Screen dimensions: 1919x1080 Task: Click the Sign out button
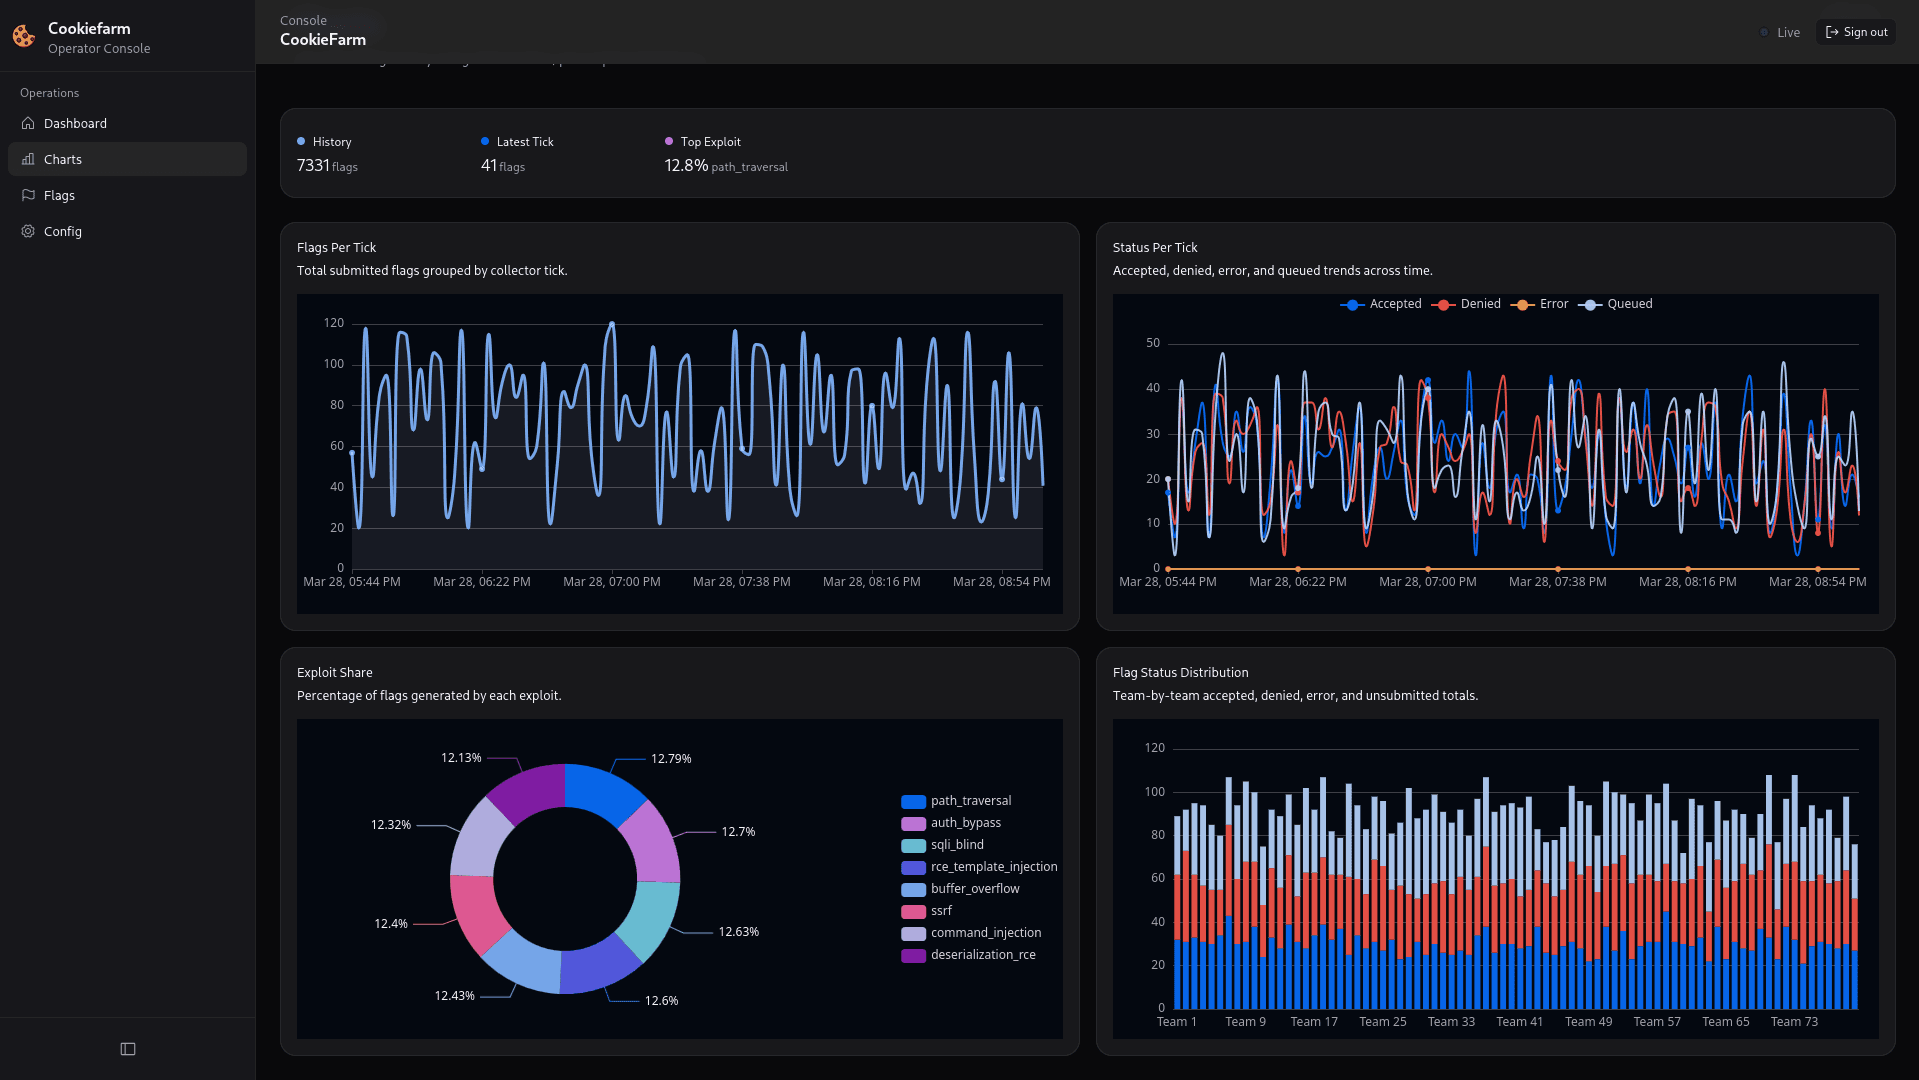point(1855,31)
